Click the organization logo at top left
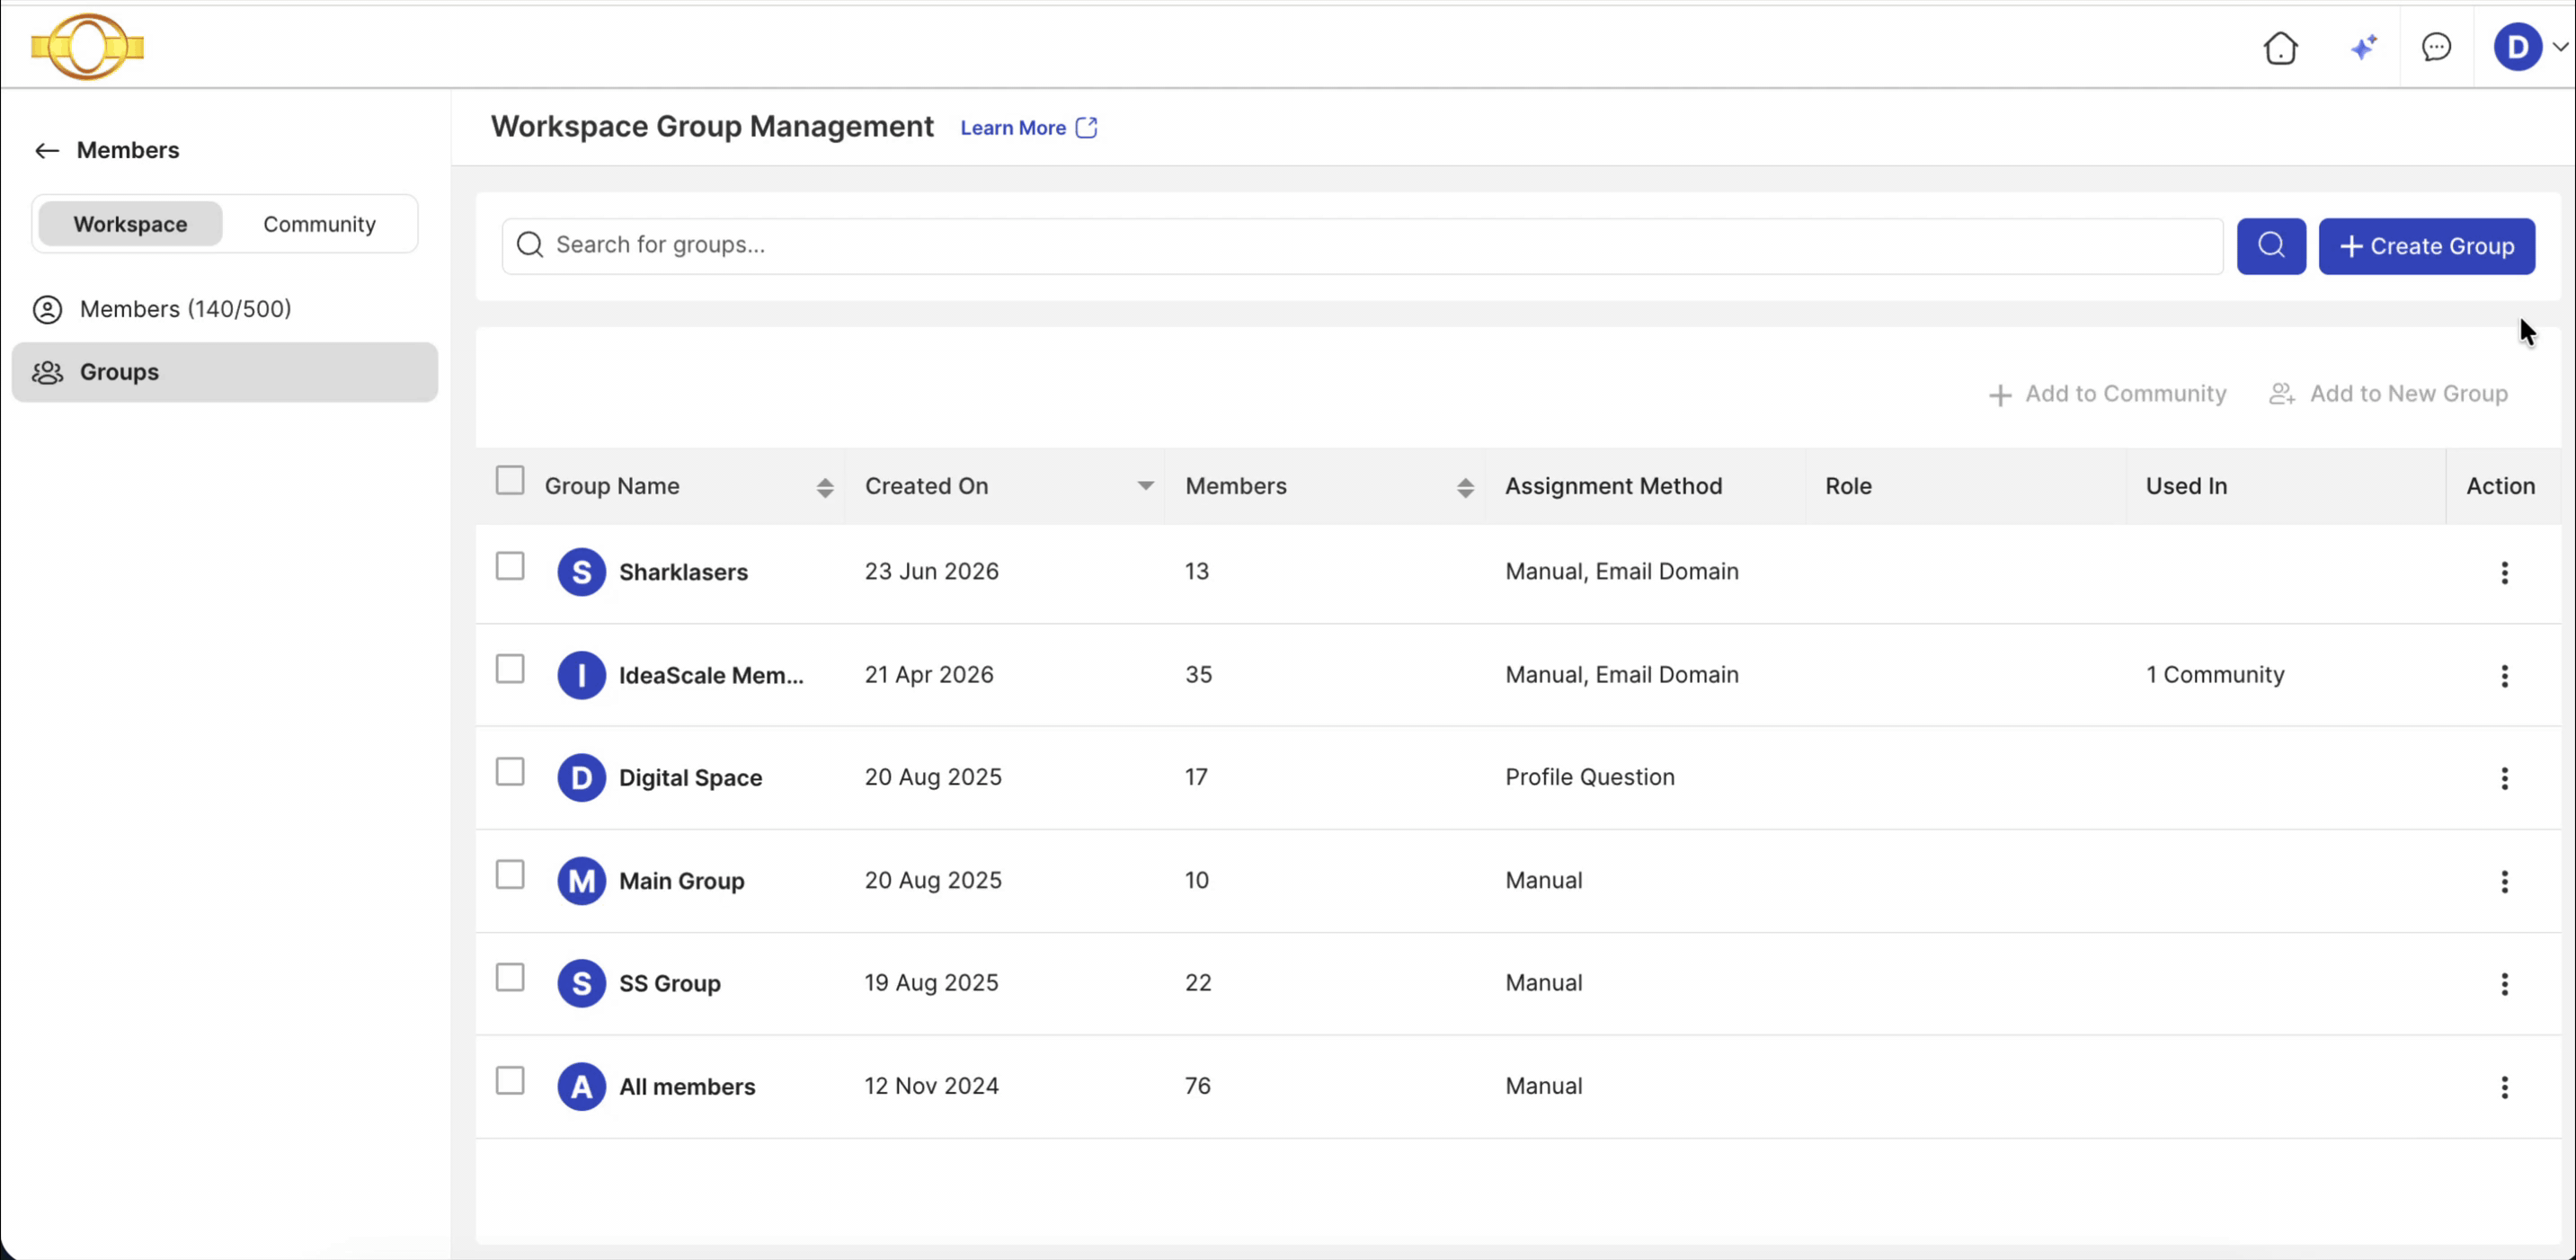 (87, 47)
